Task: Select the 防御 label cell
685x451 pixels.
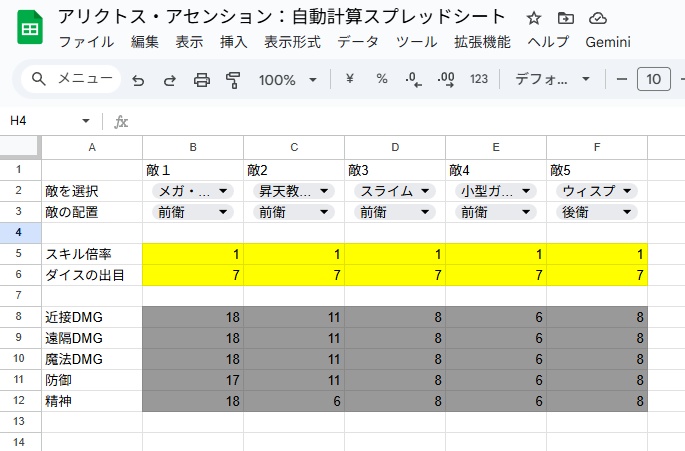Action: coord(92,380)
